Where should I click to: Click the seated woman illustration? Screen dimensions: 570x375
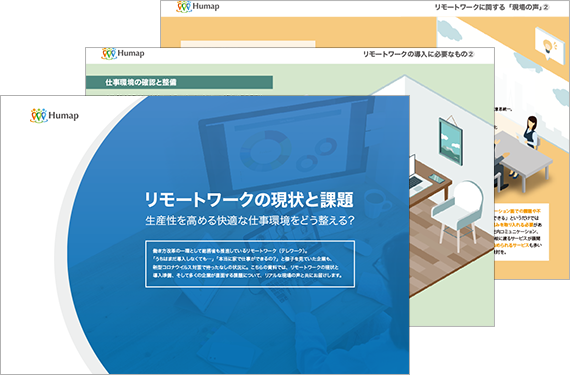click(530, 132)
